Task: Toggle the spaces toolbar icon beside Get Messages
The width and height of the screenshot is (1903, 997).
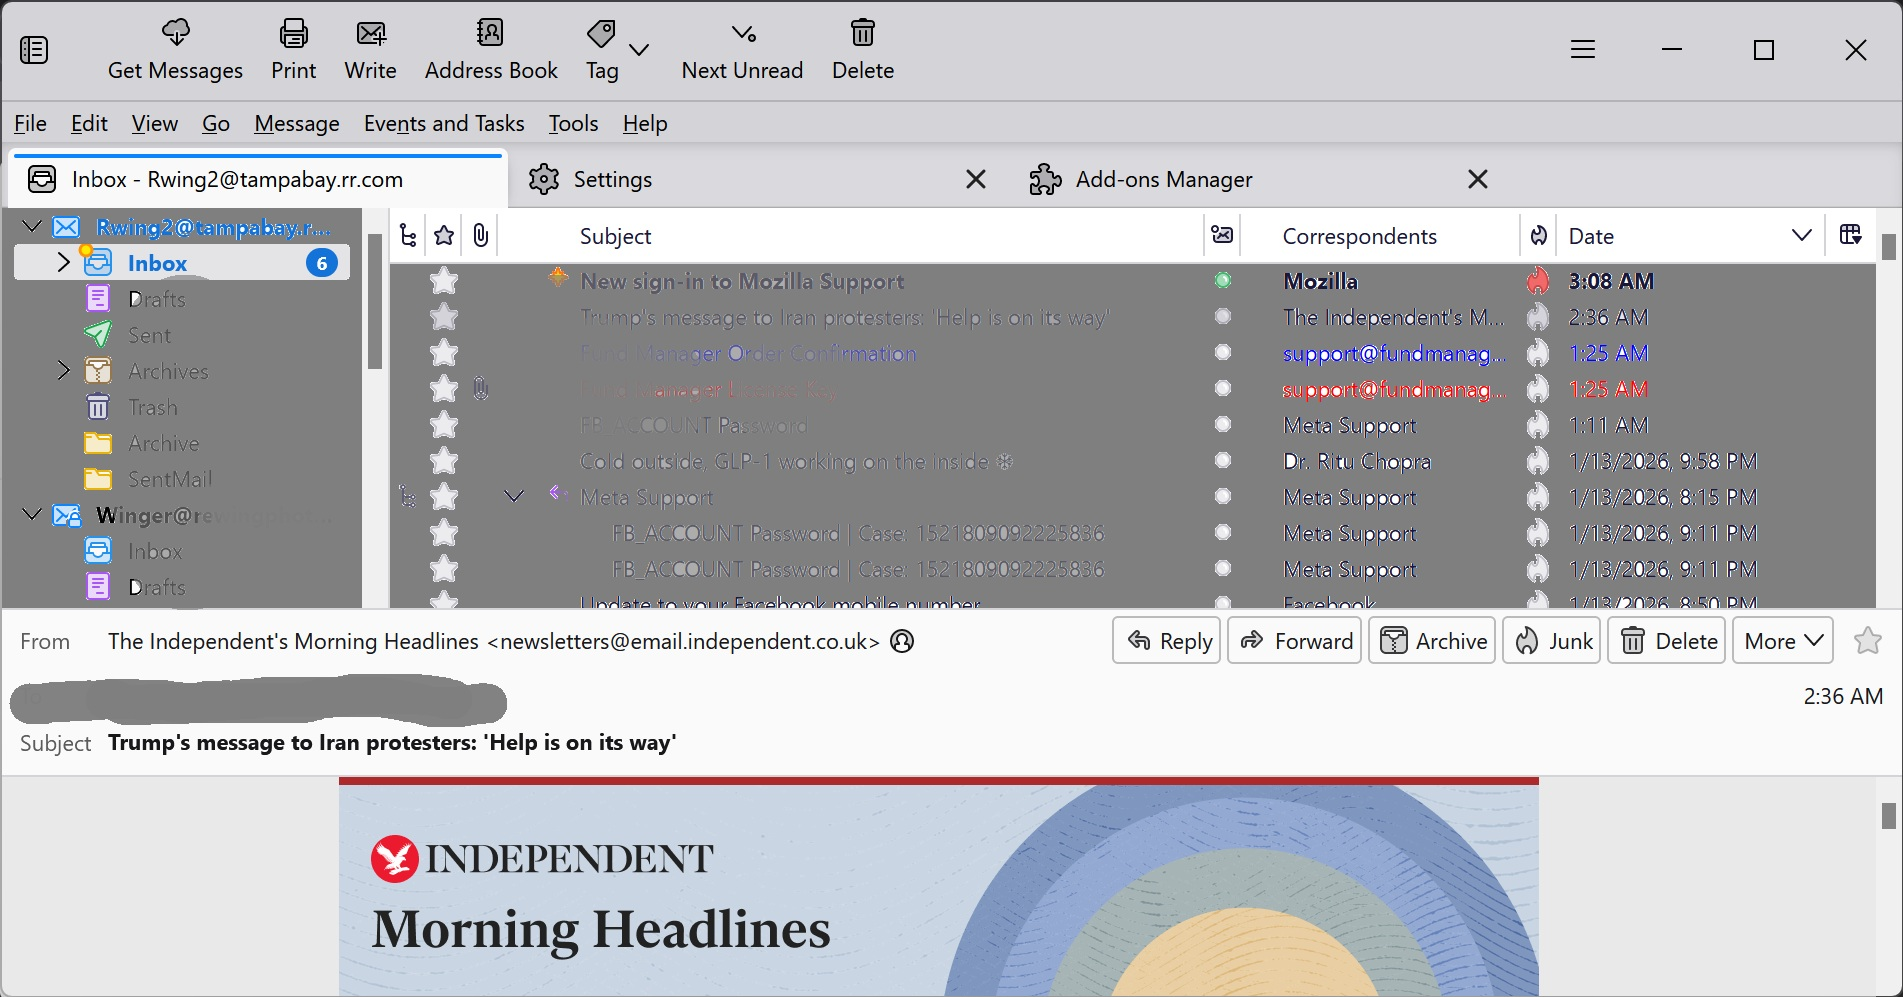Action: coord(34,50)
